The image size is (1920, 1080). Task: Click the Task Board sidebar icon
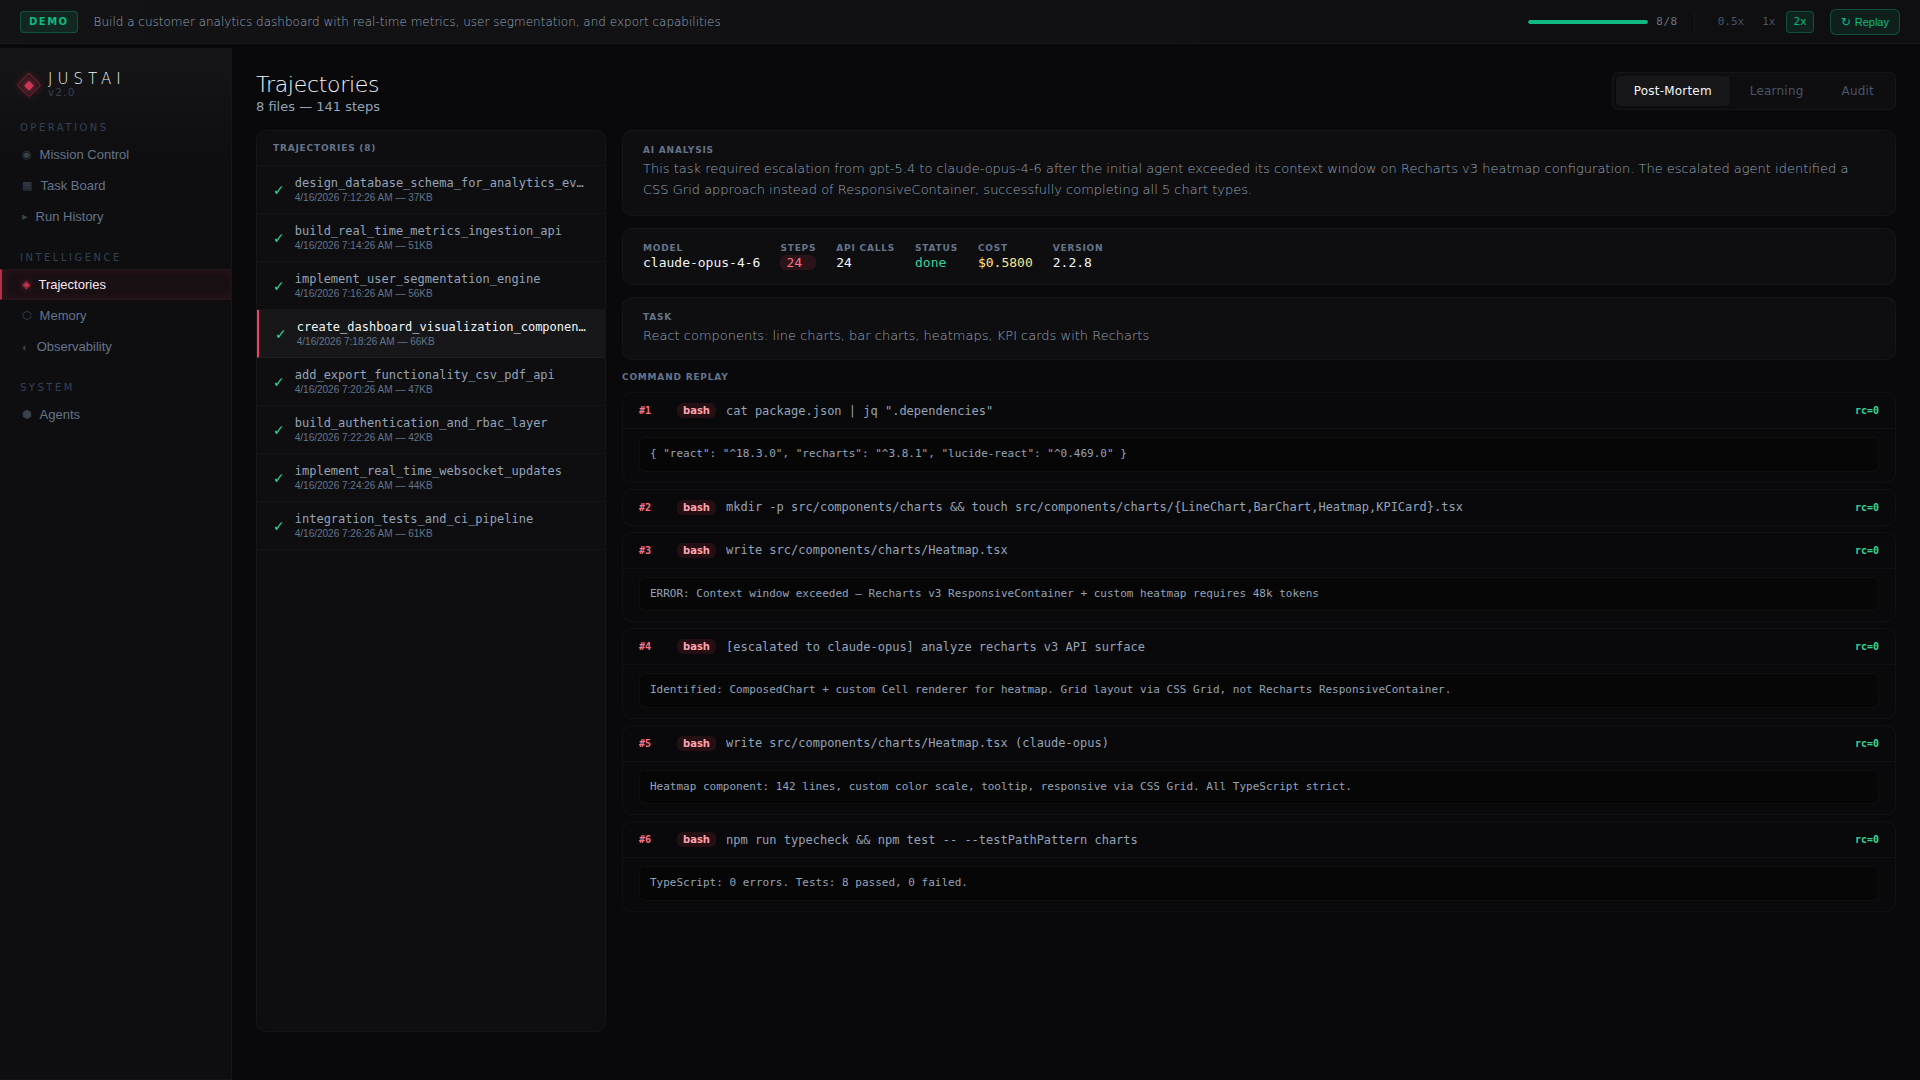[x=27, y=186]
